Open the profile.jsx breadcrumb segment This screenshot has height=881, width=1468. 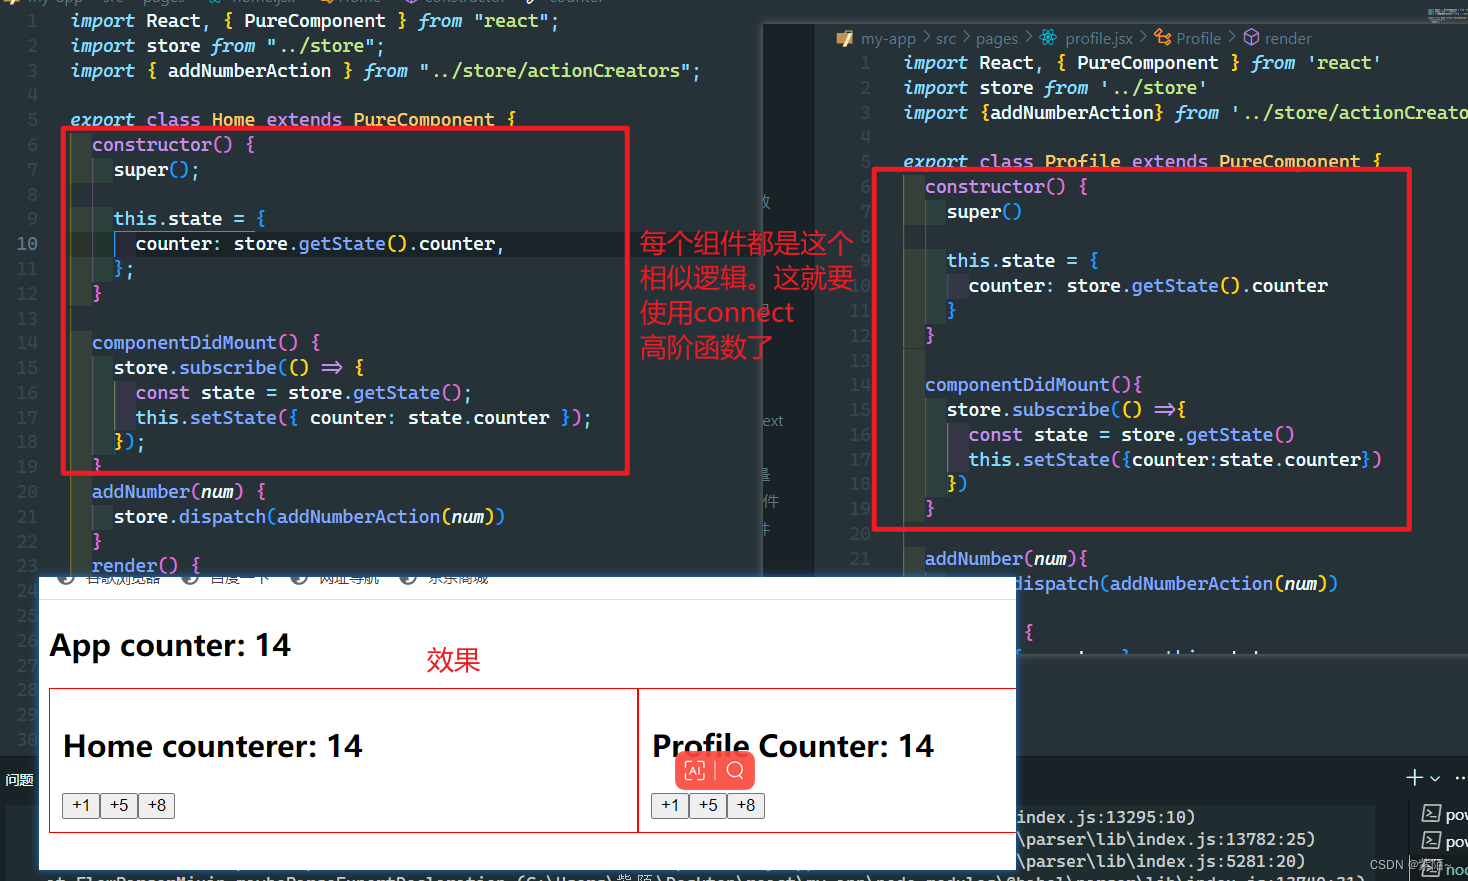pyautogui.click(x=1099, y=38)
